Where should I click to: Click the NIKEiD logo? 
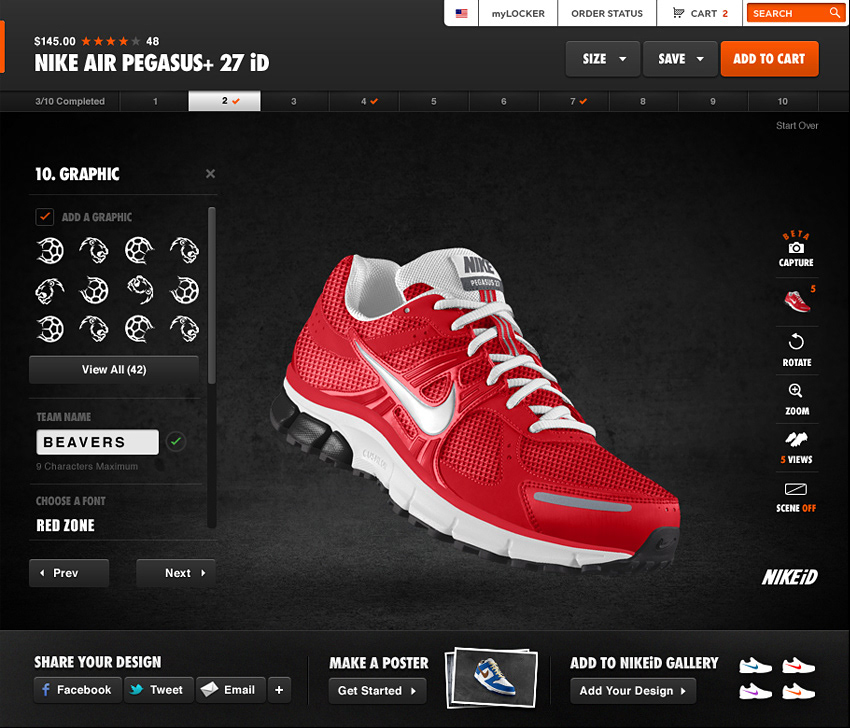(789, 577)
